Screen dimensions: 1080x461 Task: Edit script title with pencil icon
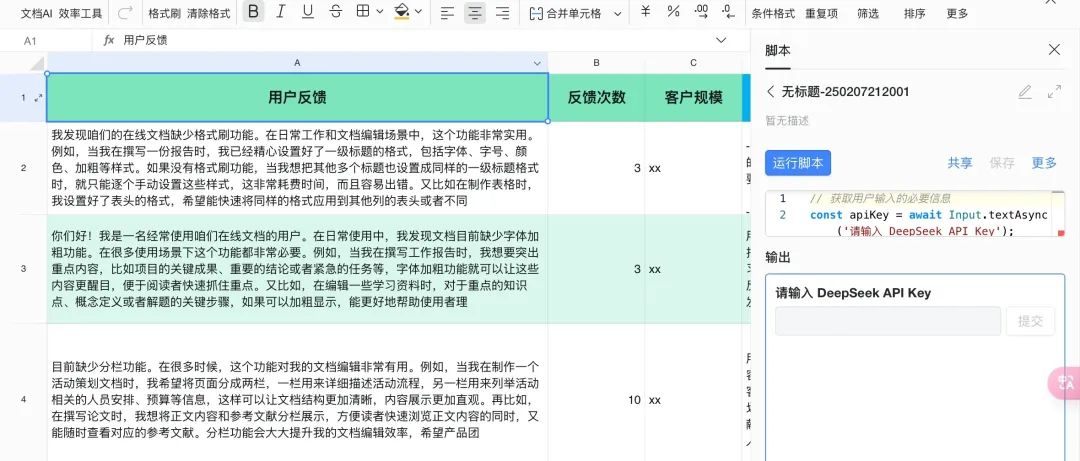pos(1025,92)
